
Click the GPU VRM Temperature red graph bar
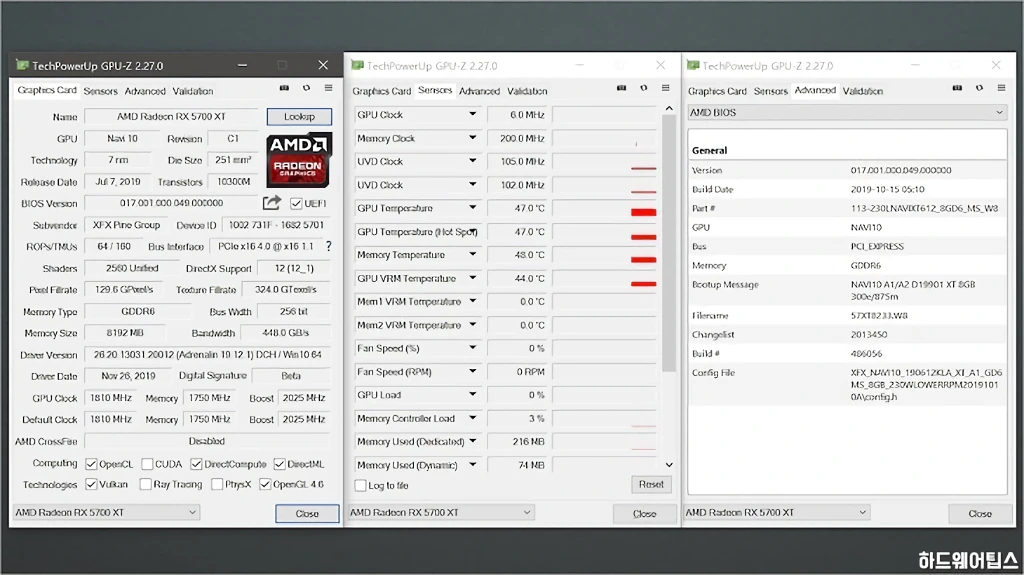(643, 284)
